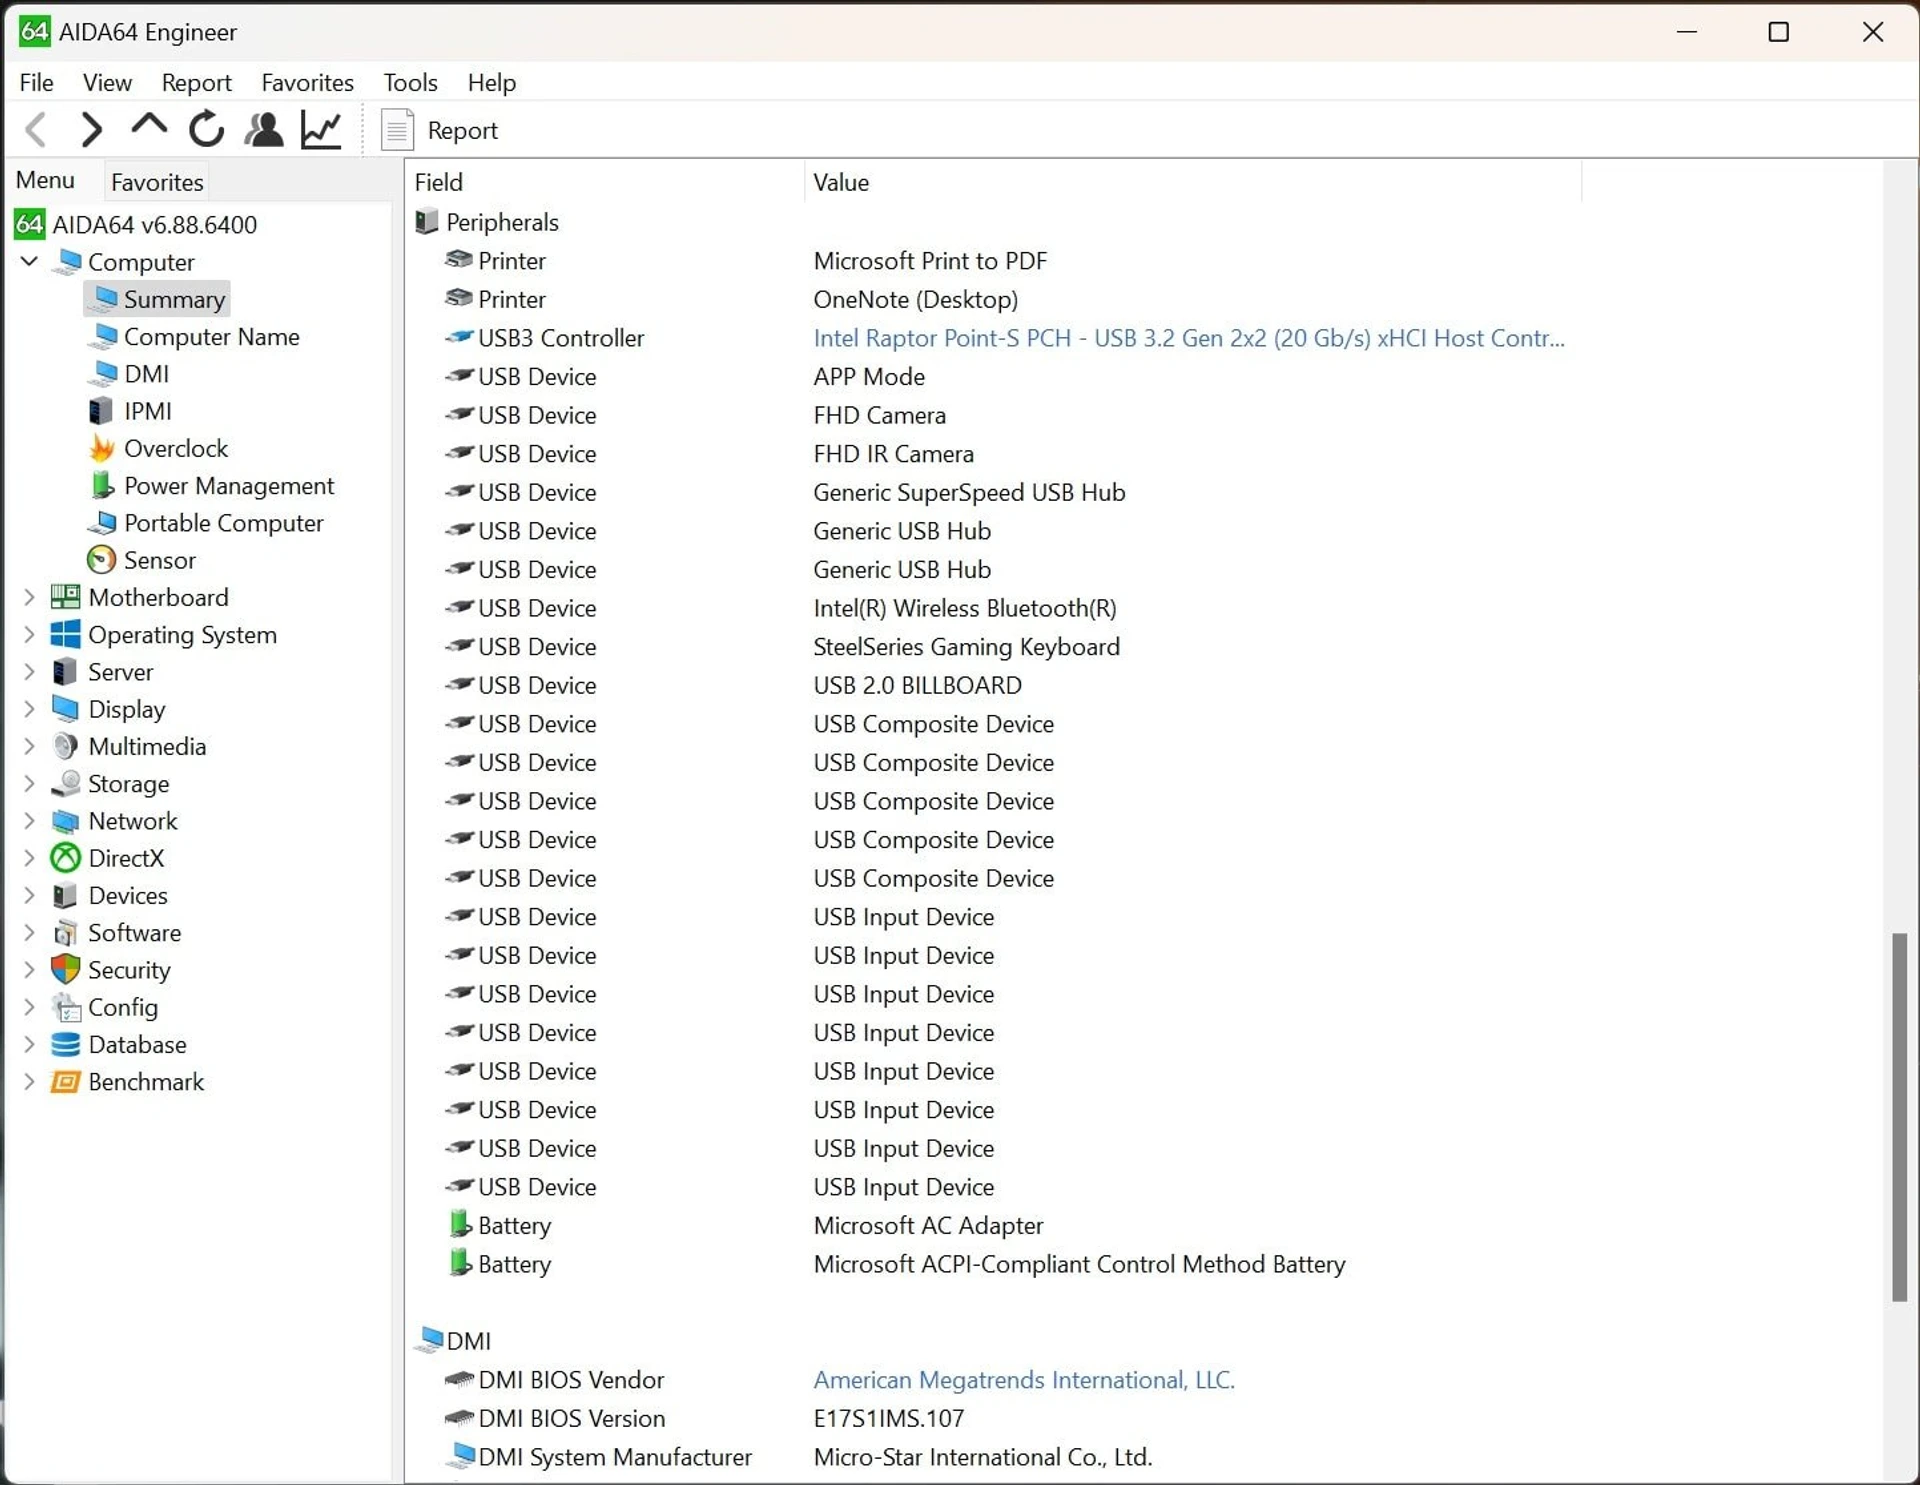This screenshot has height=1485, width=1920.
Task: Refresh the page using the circular arrow icon
Action: 207,129
